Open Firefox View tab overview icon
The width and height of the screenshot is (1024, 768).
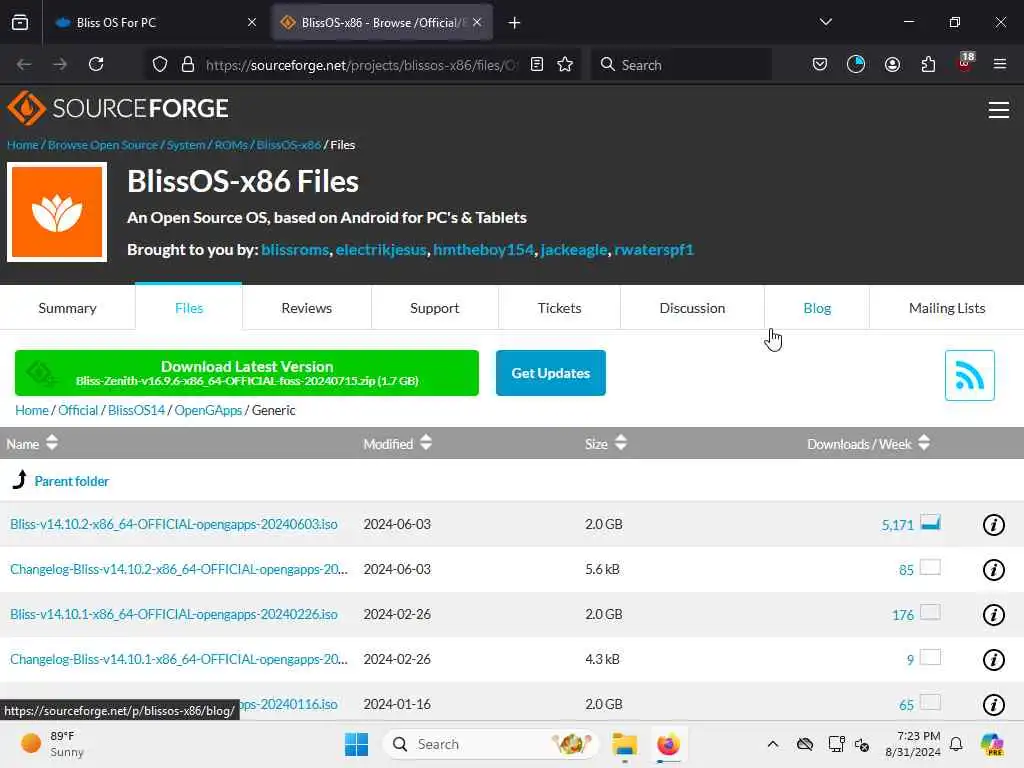(20, 22)
